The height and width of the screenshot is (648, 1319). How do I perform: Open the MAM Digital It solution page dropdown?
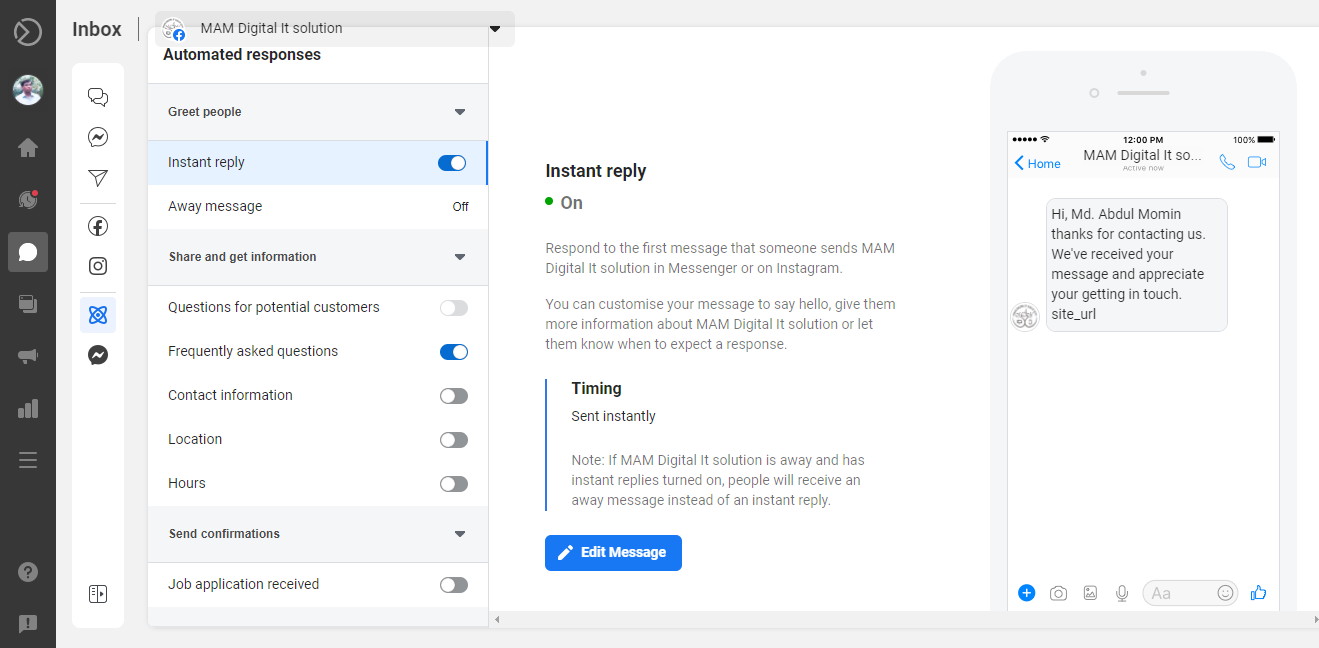pyautogui.click(x=495, y=29)
